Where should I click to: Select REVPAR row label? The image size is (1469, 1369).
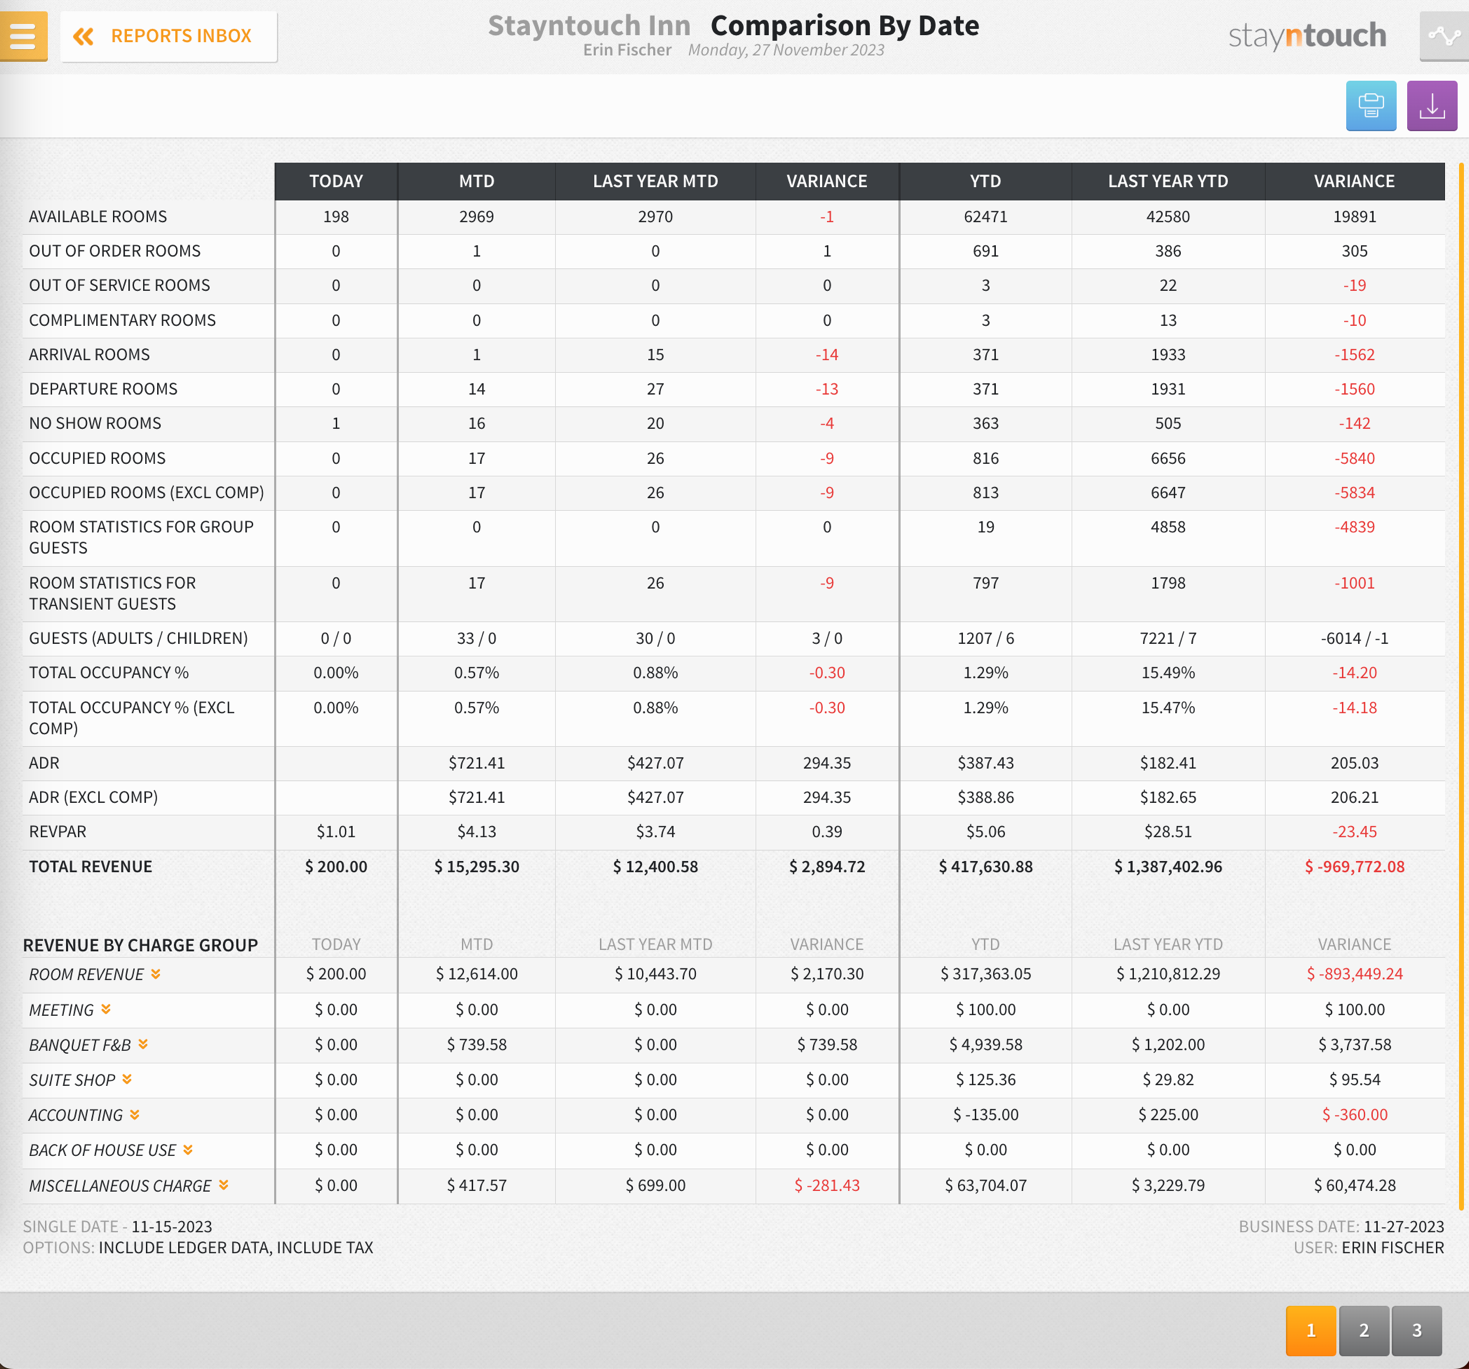(x=58, y=832)
